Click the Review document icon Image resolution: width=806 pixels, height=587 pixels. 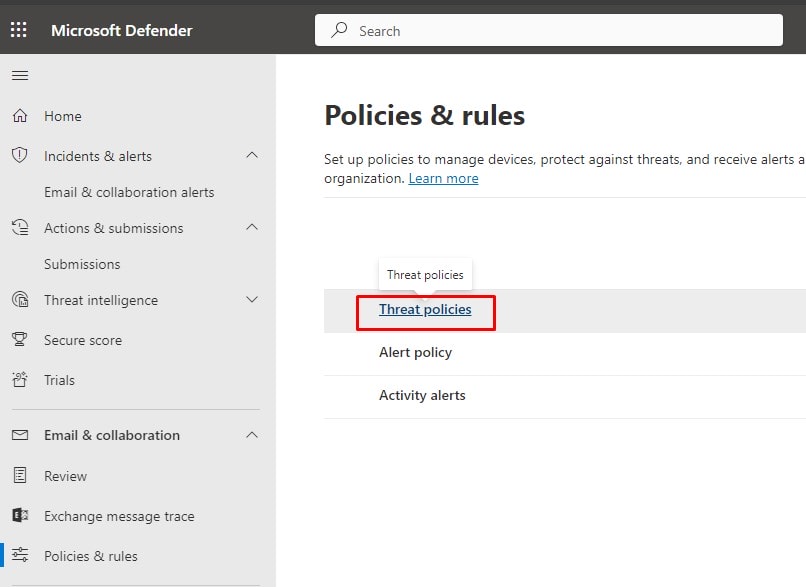point(20,475)
